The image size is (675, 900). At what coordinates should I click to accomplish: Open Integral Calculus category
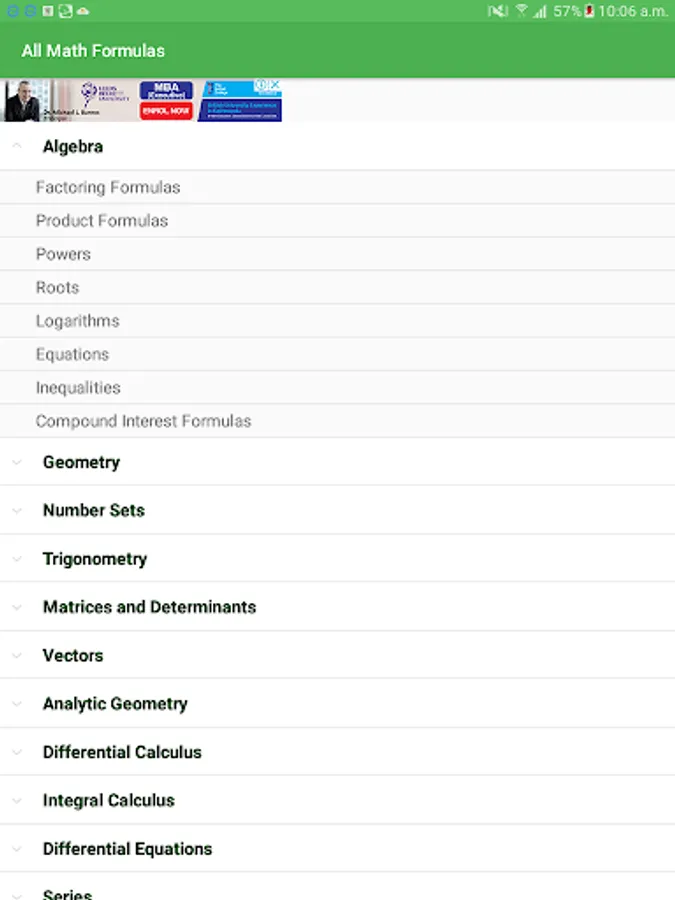coord(108,801)
